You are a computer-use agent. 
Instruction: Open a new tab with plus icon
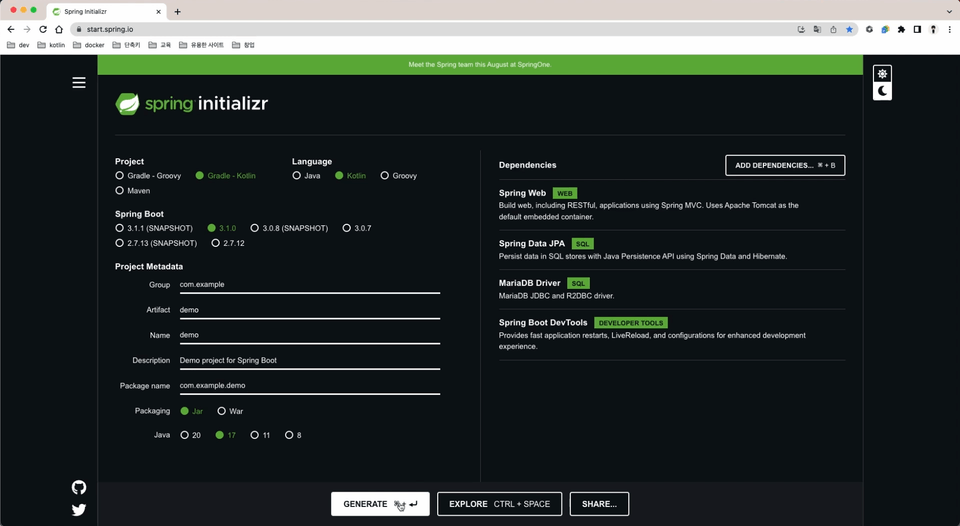point(178,12)
